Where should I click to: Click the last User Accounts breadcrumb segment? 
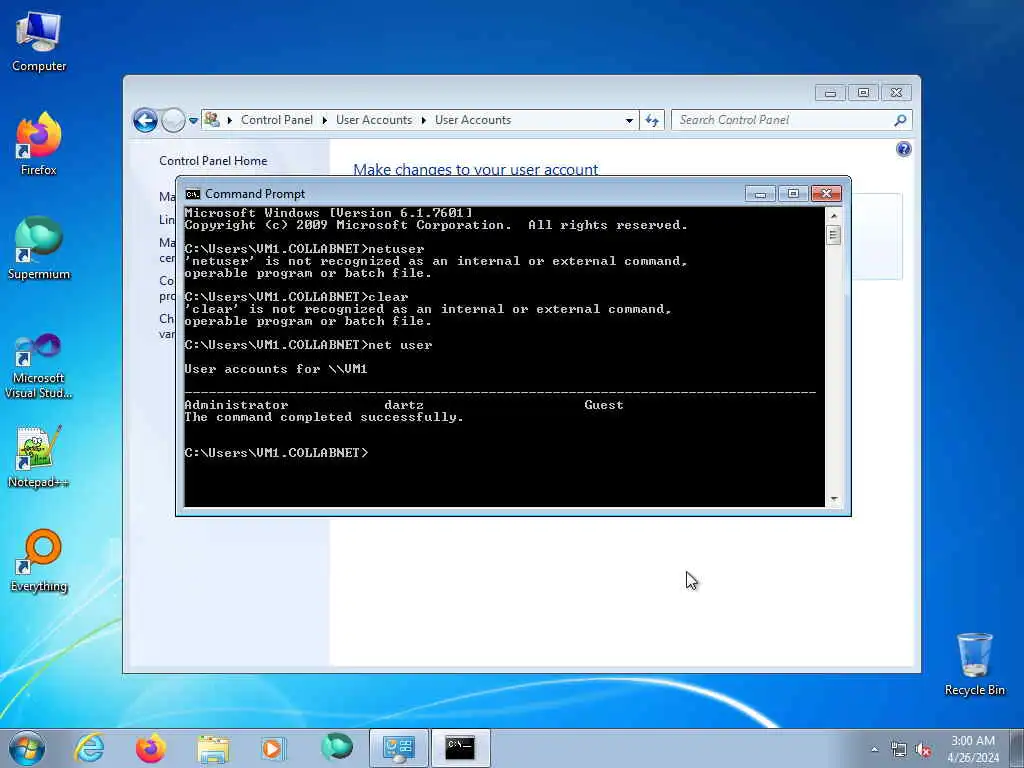coord(473,120)
